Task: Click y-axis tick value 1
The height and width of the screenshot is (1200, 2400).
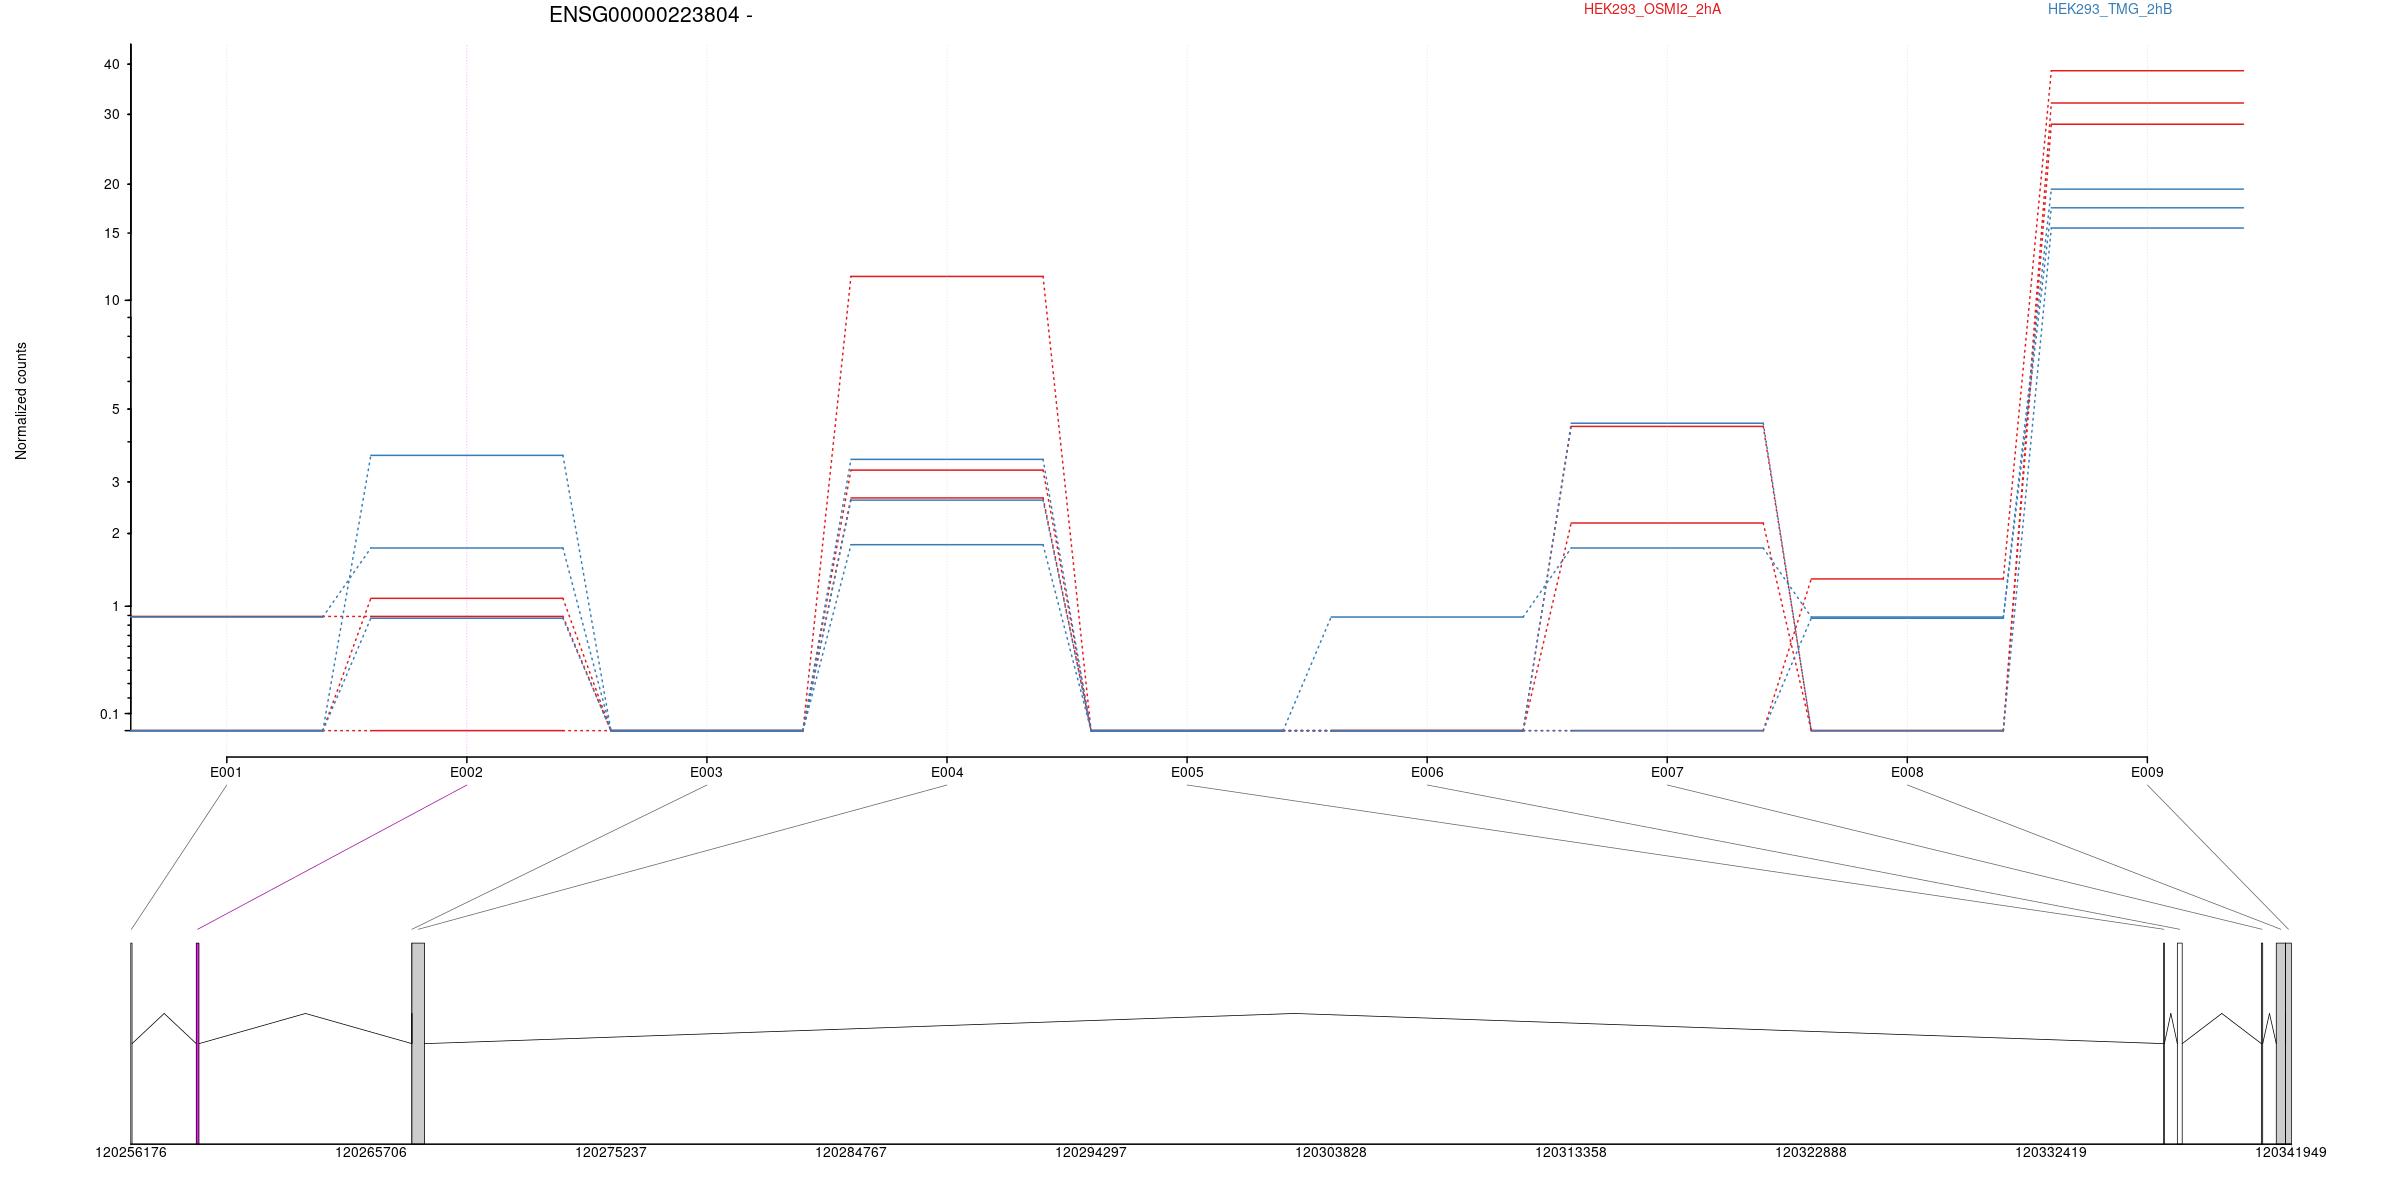Action: 115,606
